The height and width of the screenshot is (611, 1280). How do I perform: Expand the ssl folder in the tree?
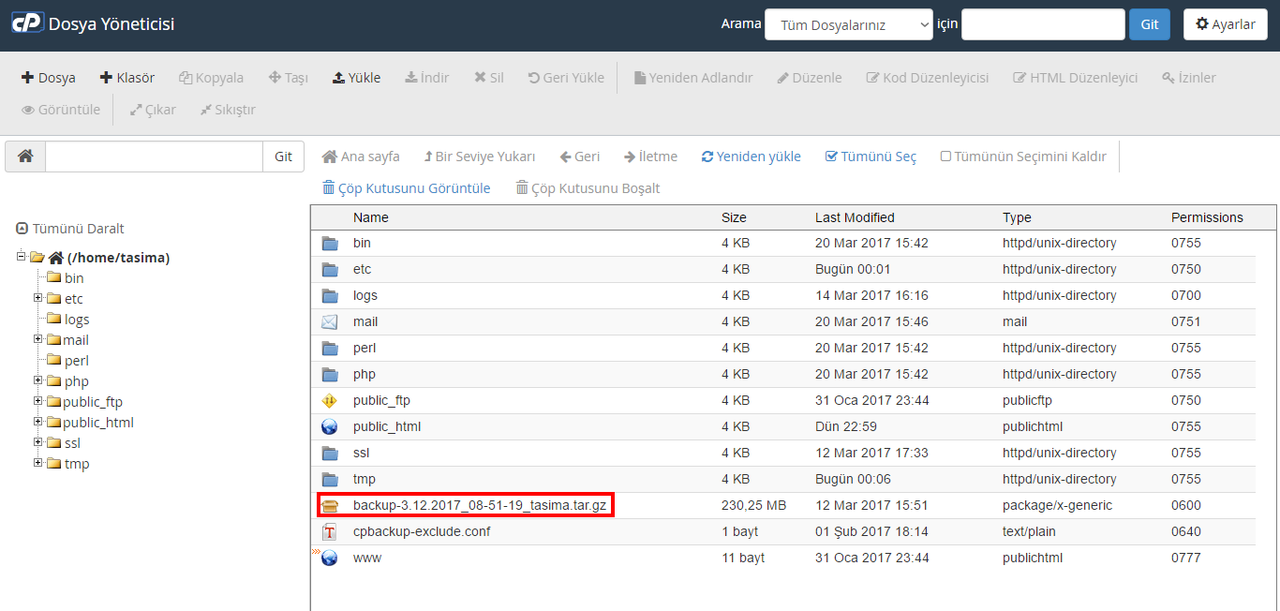point(38,442)
